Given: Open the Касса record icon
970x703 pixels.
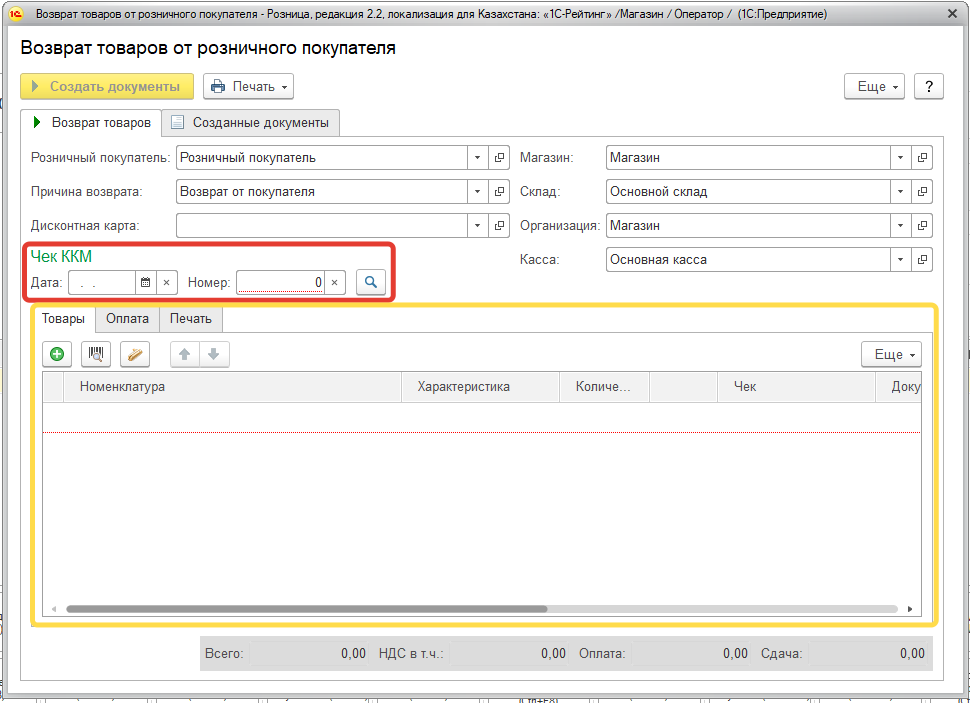Looking at the screenshot, I should point(922,260).
